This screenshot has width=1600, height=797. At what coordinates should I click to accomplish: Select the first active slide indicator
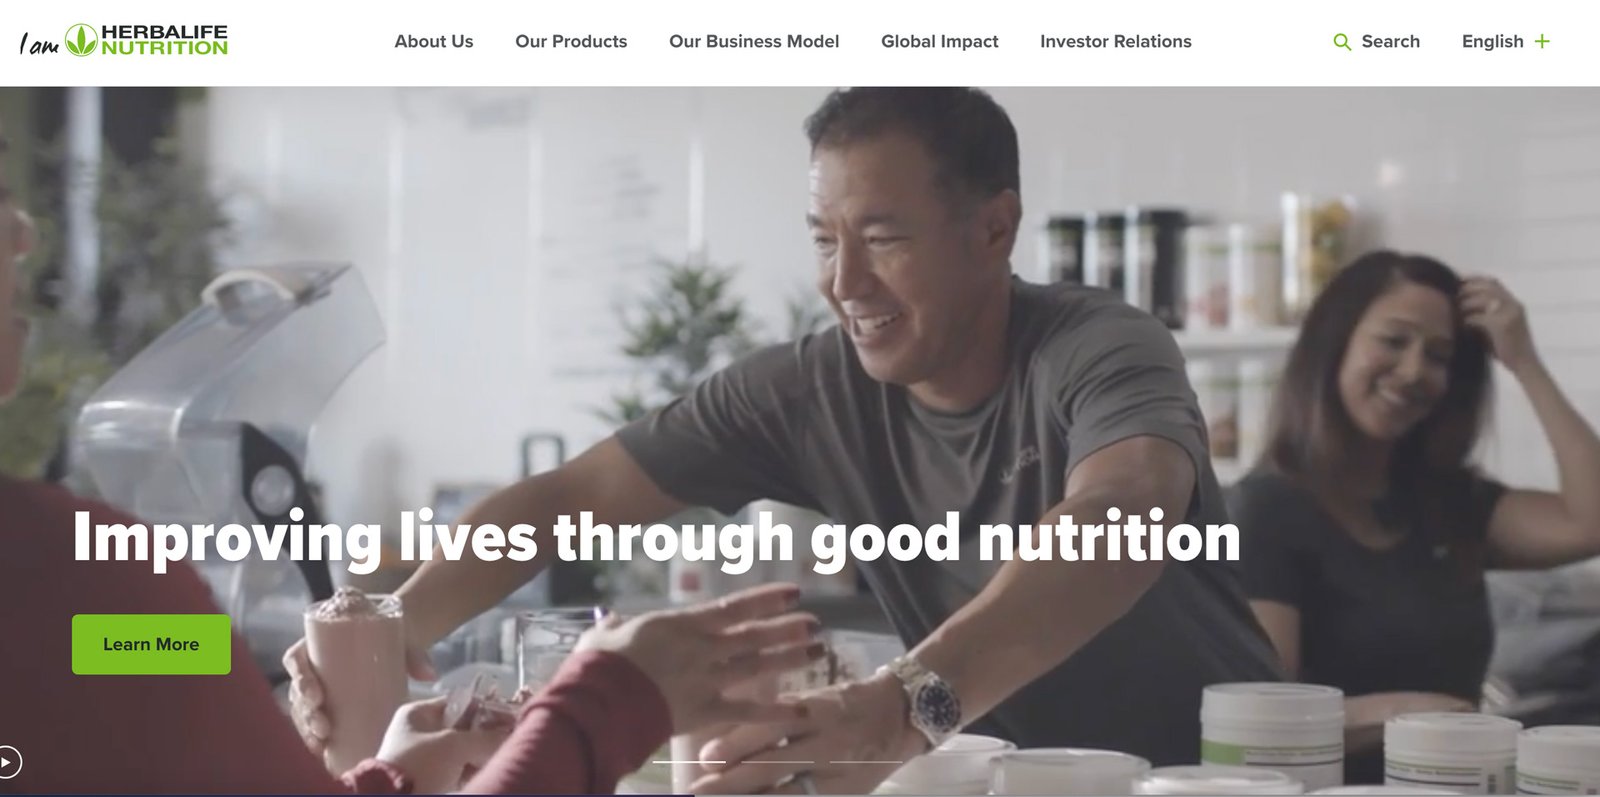coord(689,762)
